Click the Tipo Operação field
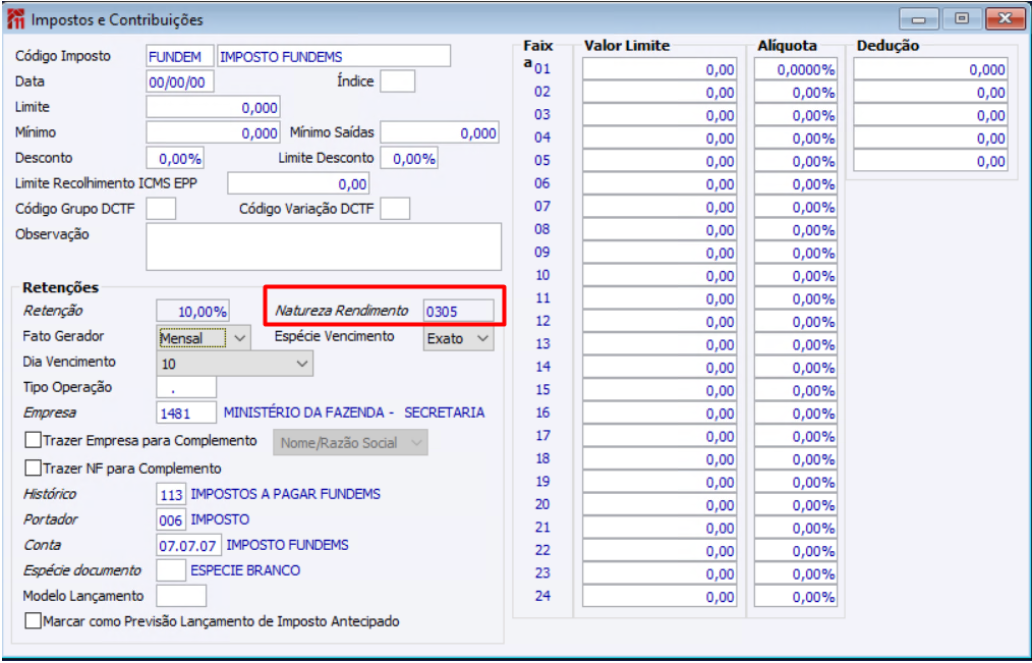The image size is (1032, 663). pyautogui.click(x=186, y=388)
